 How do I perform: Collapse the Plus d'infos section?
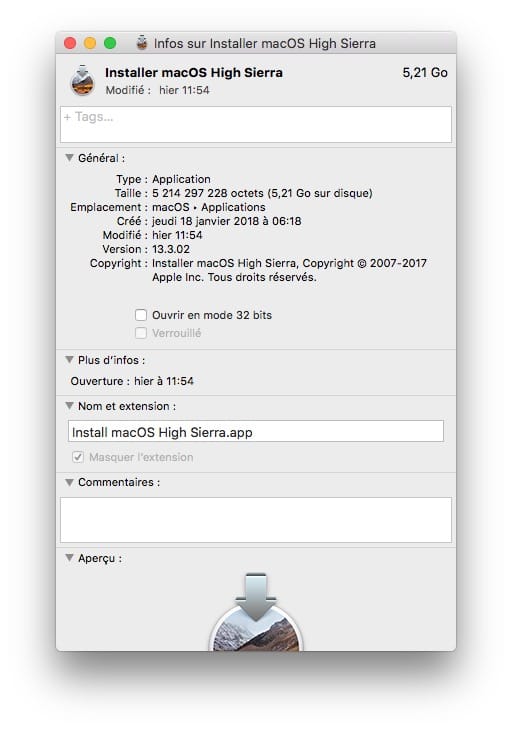(x=69, y=360)
